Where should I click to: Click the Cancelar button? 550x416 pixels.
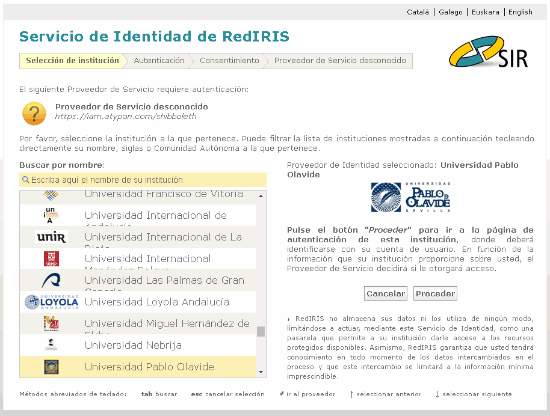coord(385,294)
